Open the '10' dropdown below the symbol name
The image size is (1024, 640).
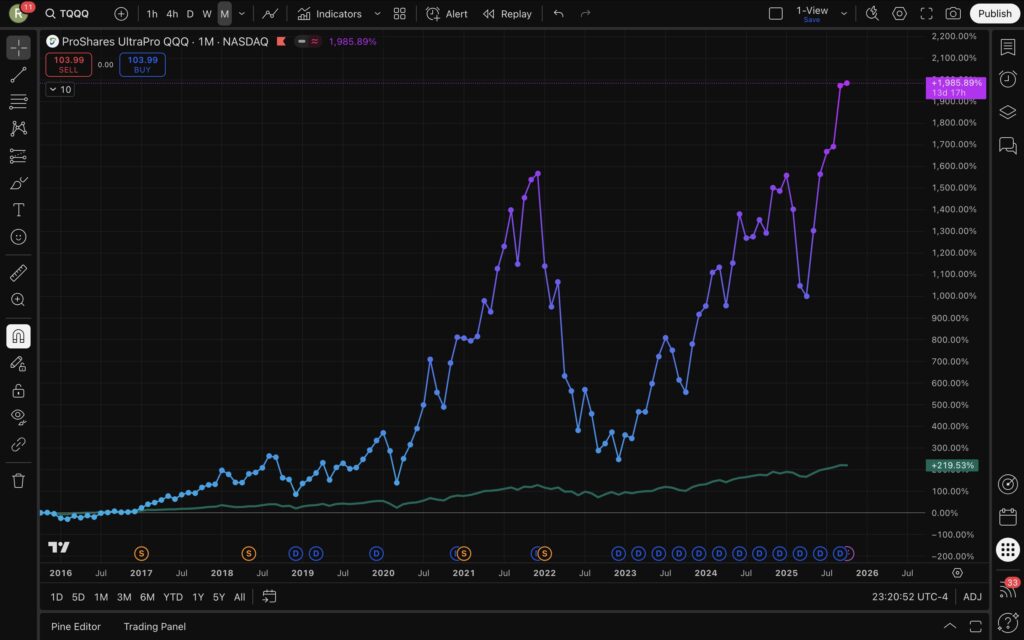tap(60, 89)
